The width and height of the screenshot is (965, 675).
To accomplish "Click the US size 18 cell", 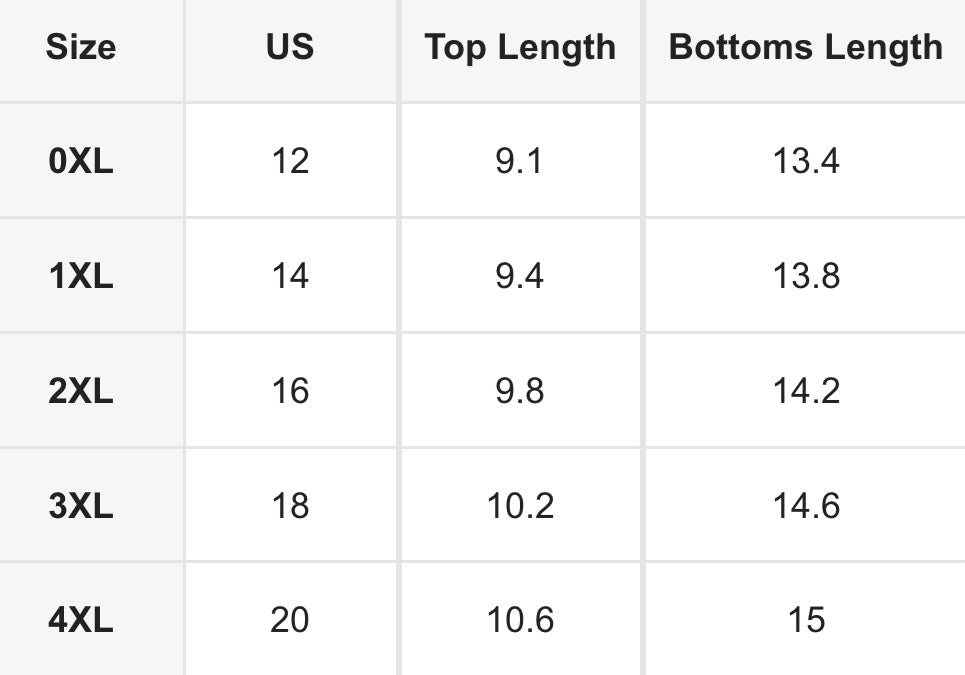I will point(290,506).
